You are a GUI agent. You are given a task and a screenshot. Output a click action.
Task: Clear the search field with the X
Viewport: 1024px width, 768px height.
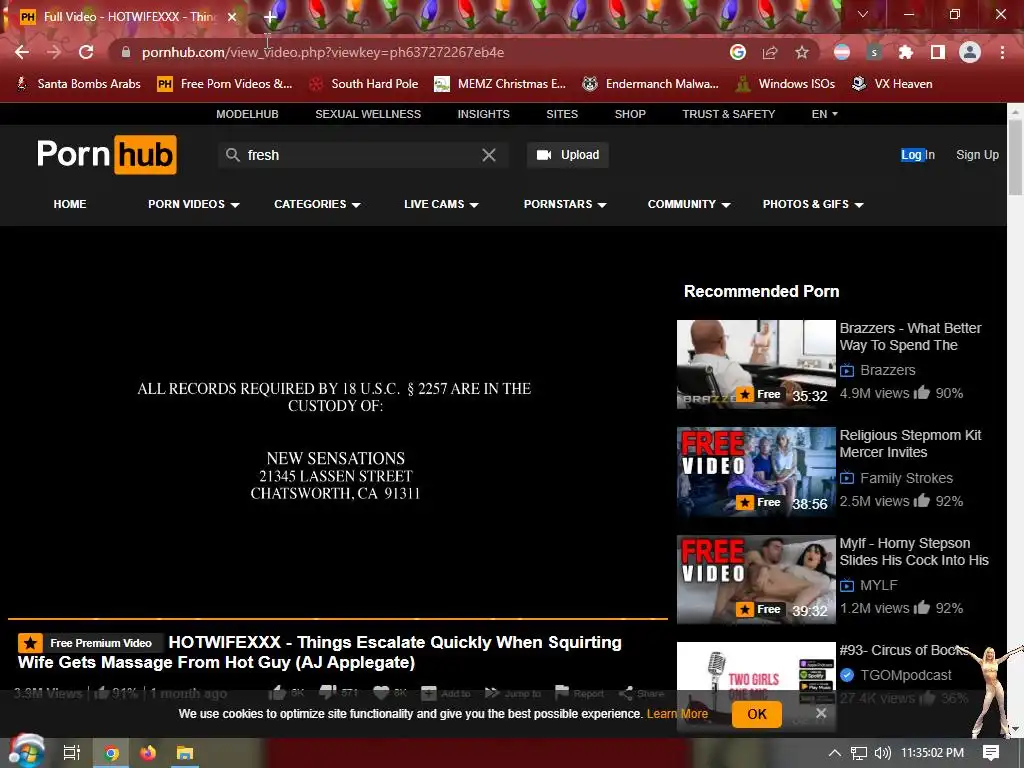click(488, 155)
